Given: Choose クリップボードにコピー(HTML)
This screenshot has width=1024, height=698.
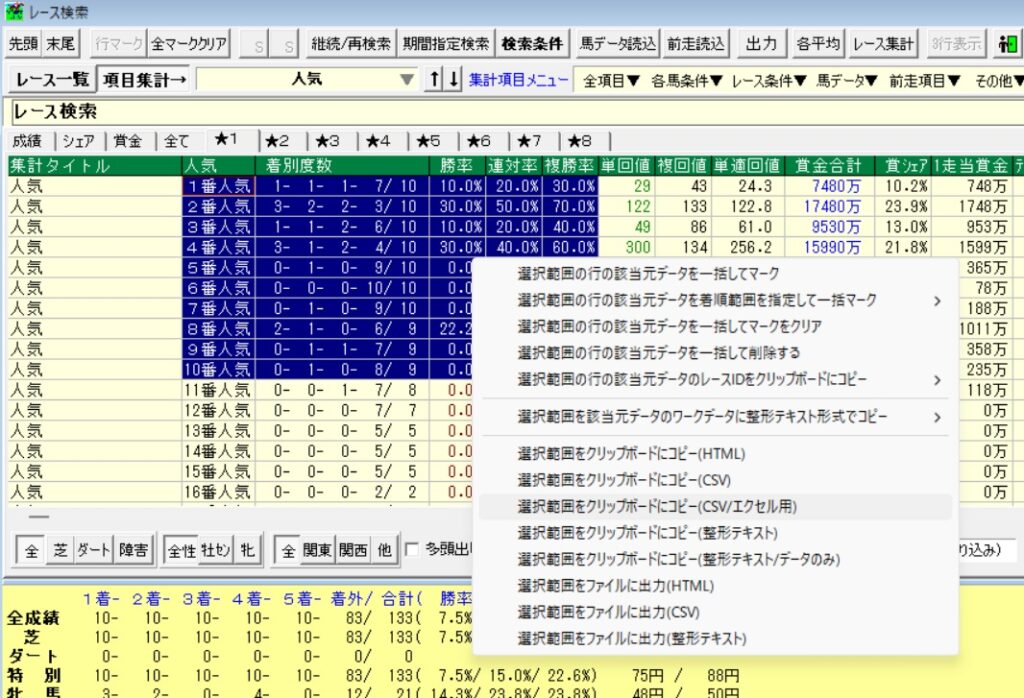Looking at the screenshot, I should click(x=715, y=454).
